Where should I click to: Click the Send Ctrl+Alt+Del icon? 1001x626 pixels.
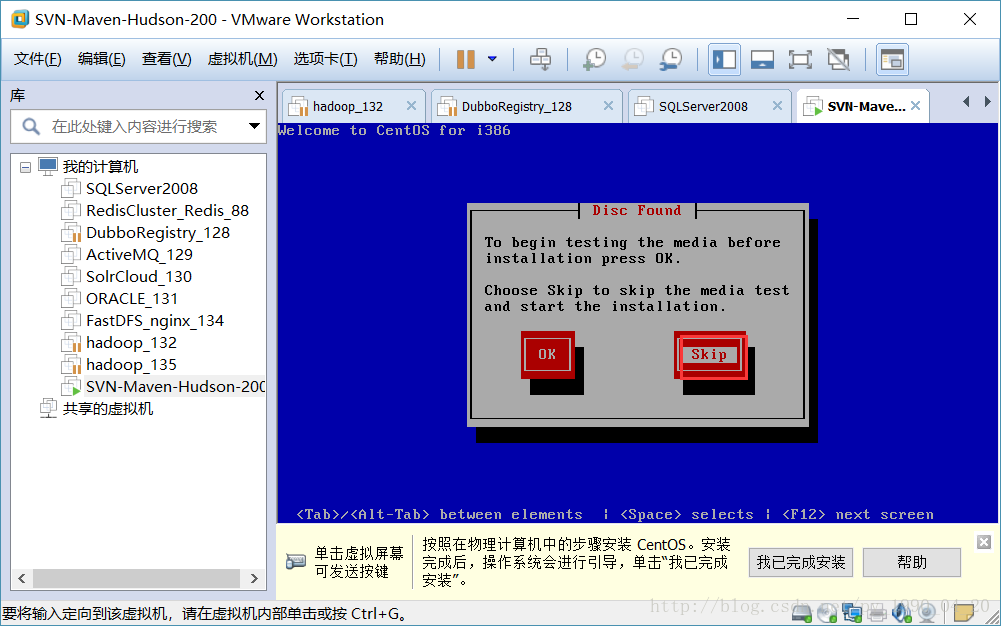coord(540,59)
